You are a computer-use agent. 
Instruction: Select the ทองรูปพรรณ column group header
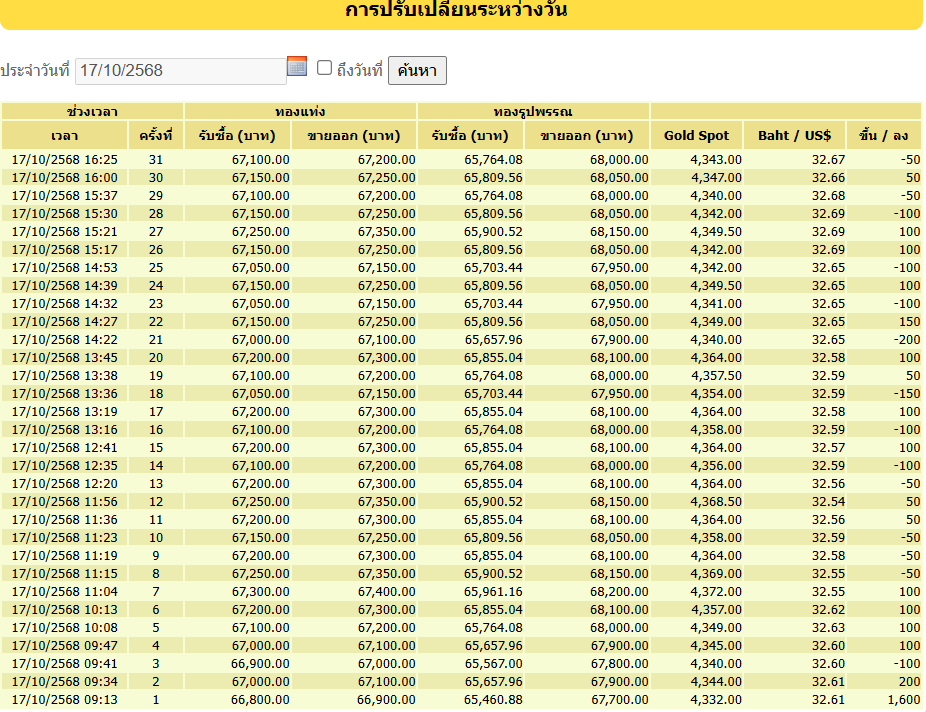[x=533, y=112]
